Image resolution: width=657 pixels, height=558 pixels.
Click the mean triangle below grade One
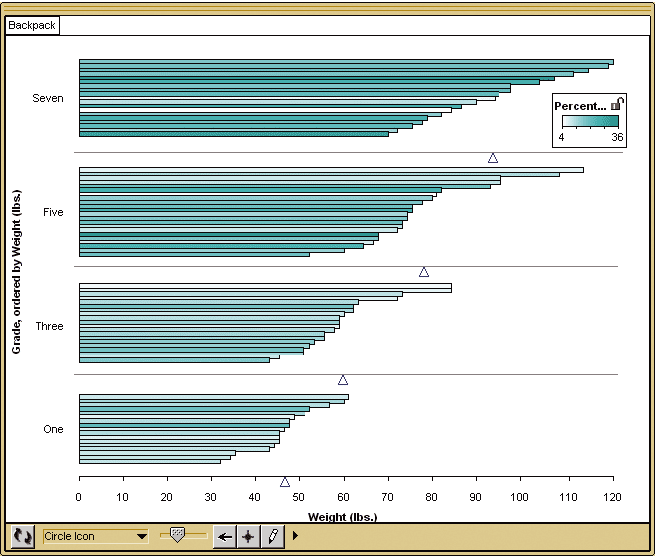pos(285,482)
